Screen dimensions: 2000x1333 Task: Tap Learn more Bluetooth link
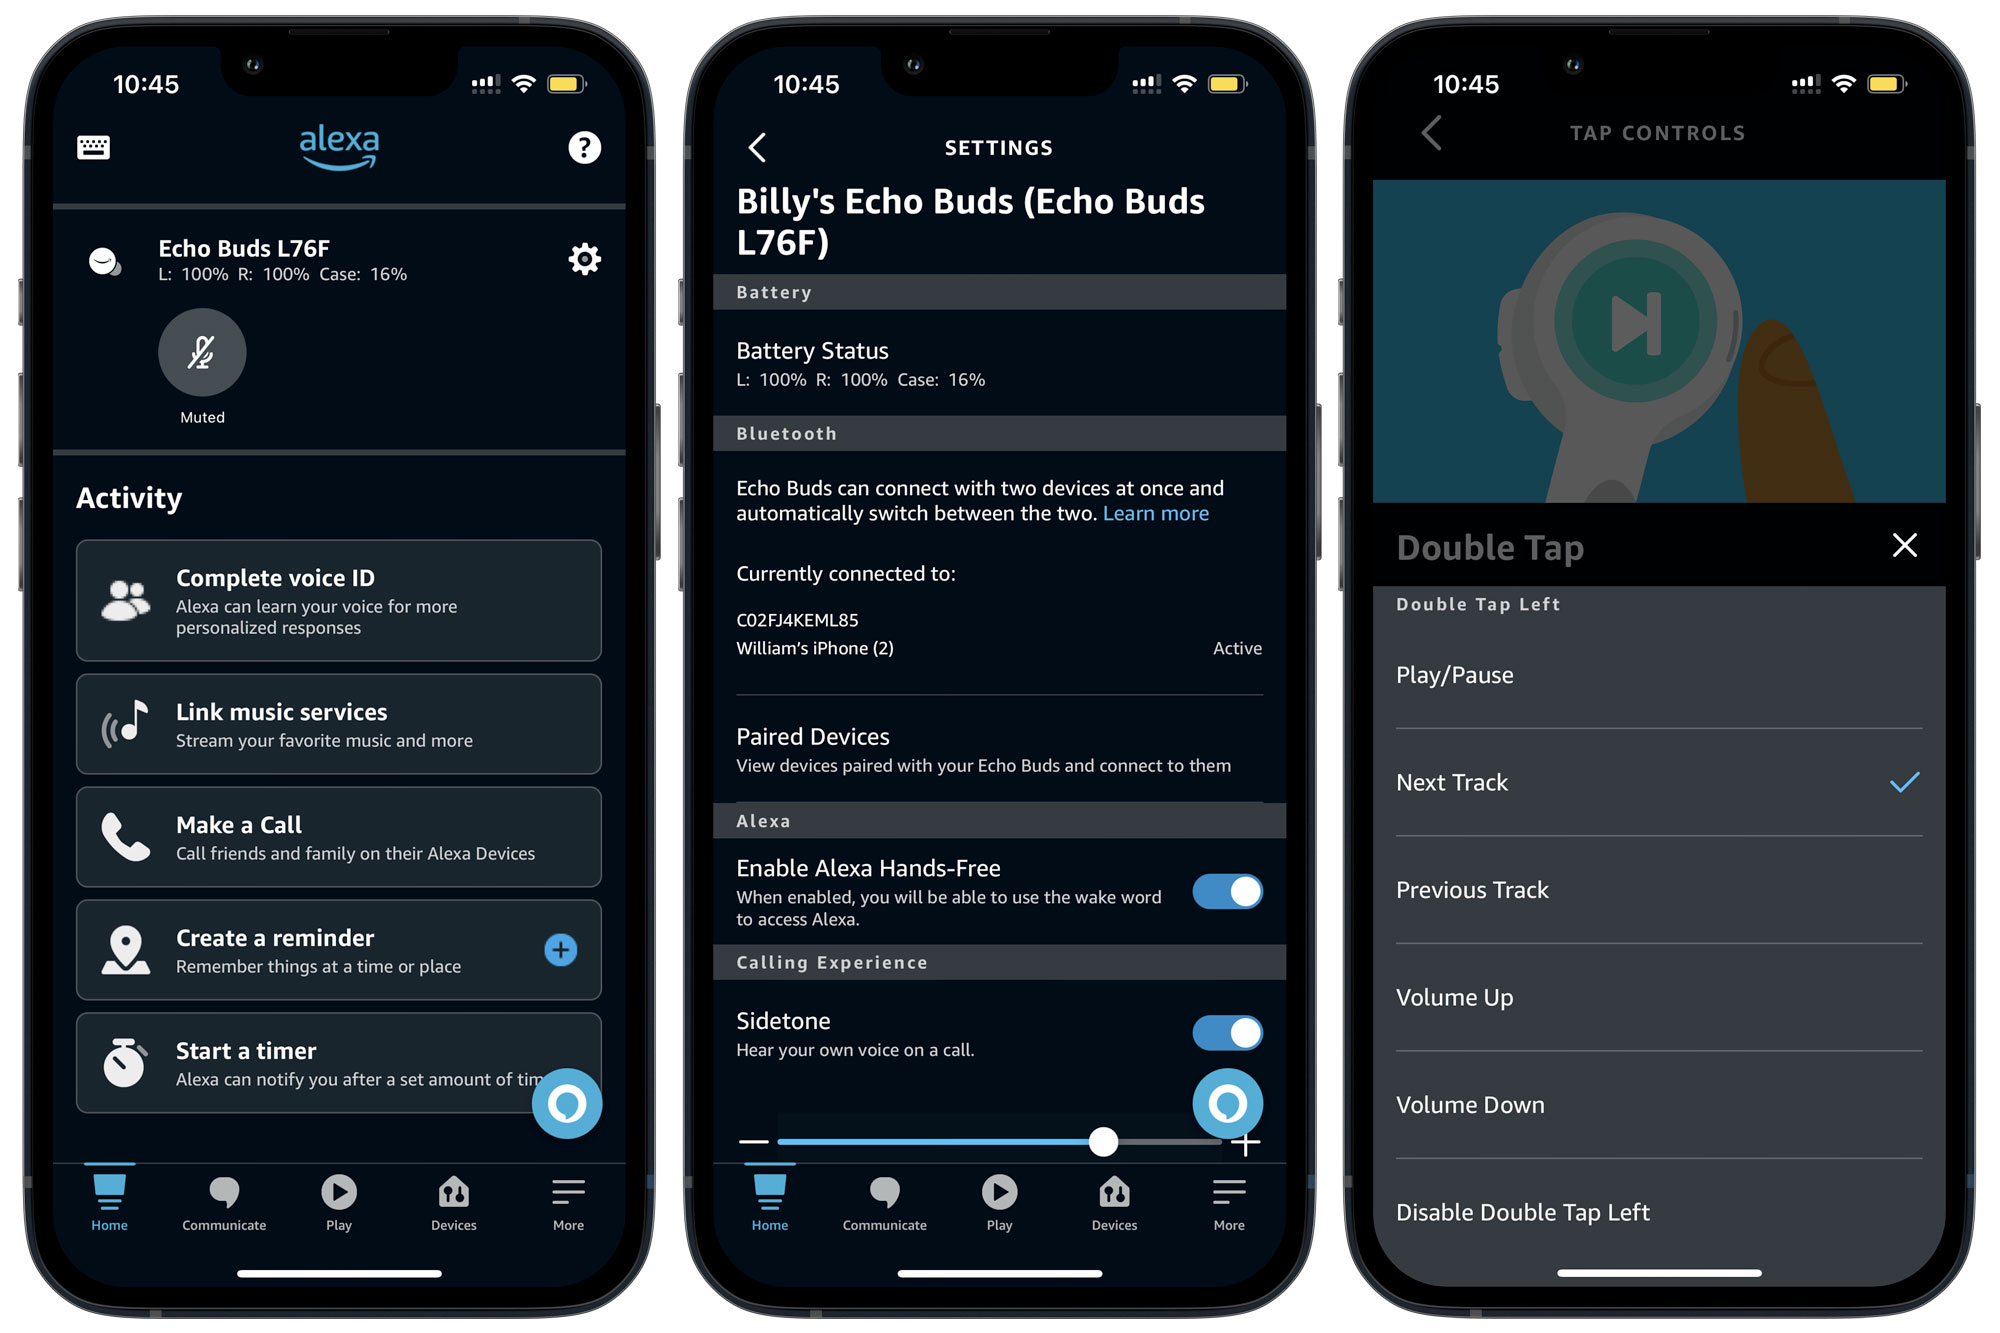tap(1155, 512)
